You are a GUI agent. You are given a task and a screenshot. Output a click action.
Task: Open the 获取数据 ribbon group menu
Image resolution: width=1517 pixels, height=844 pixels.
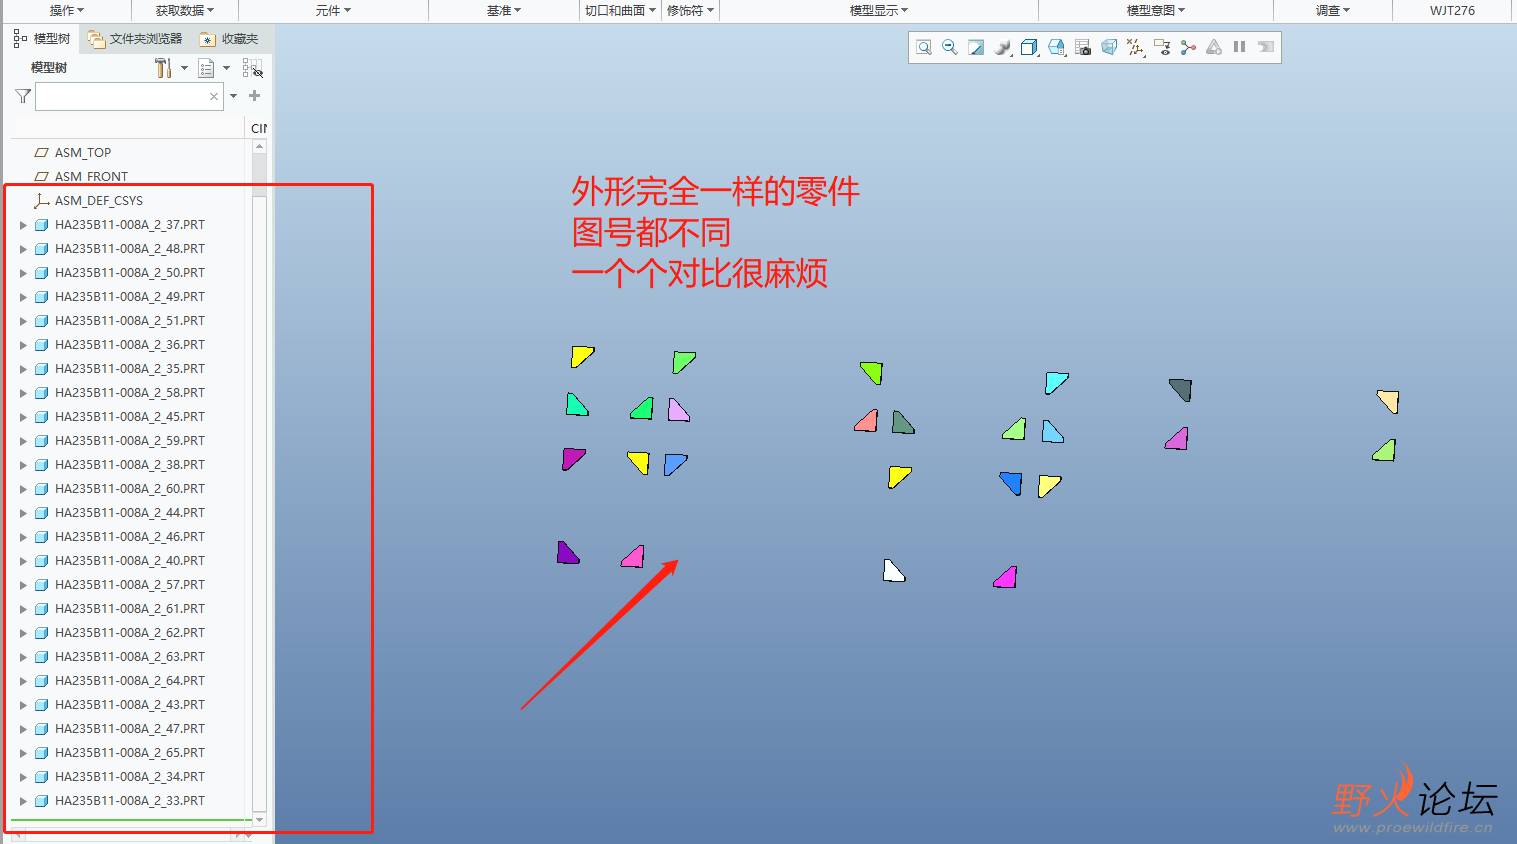coord(185,10)
